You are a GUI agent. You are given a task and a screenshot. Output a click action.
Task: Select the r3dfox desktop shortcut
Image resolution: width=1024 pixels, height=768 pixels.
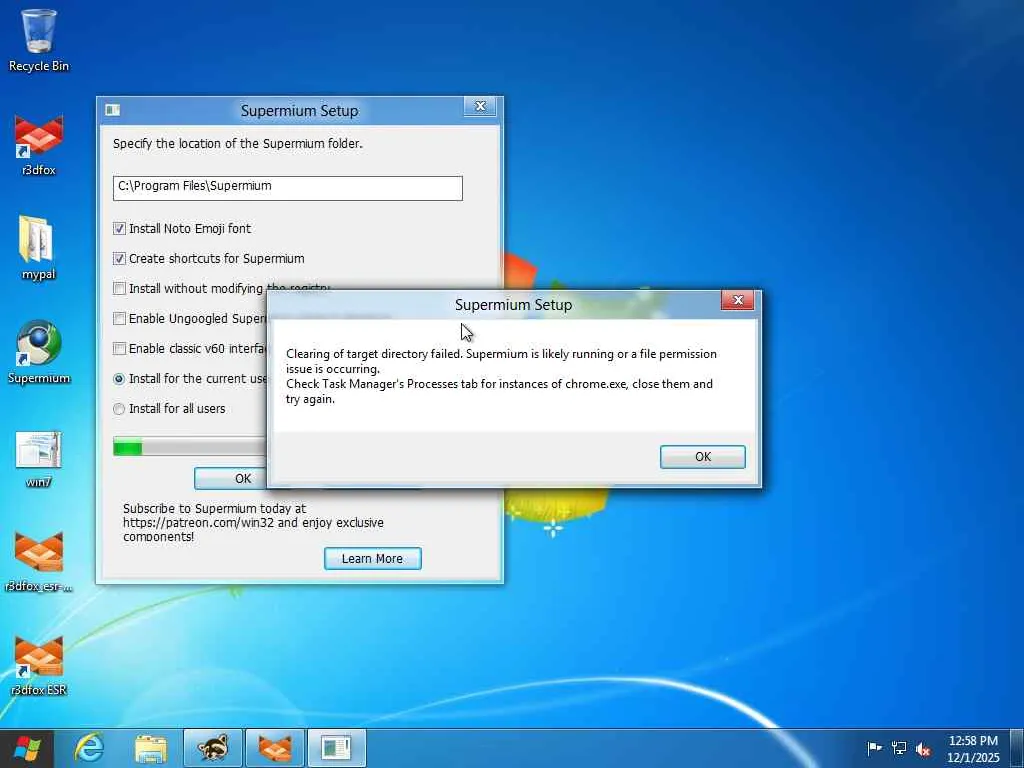point(39,144)
